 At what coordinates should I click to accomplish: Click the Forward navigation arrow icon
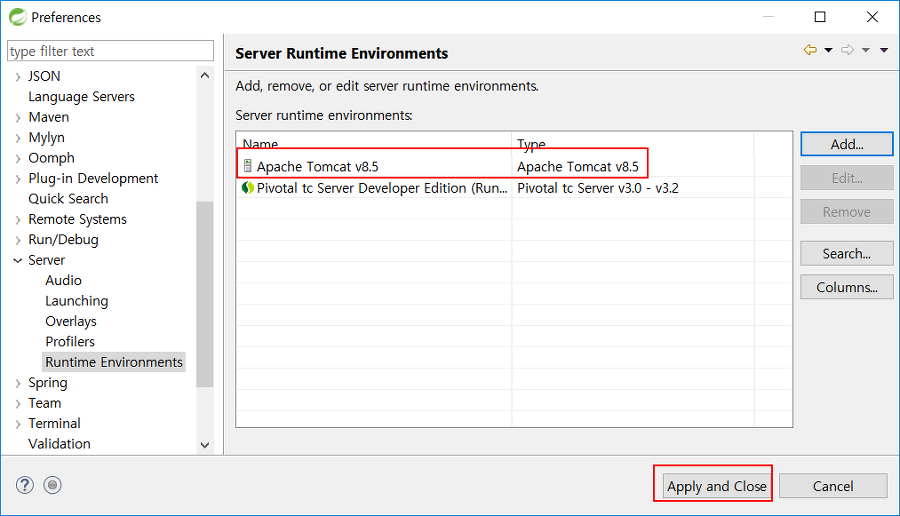pos(847,50)
